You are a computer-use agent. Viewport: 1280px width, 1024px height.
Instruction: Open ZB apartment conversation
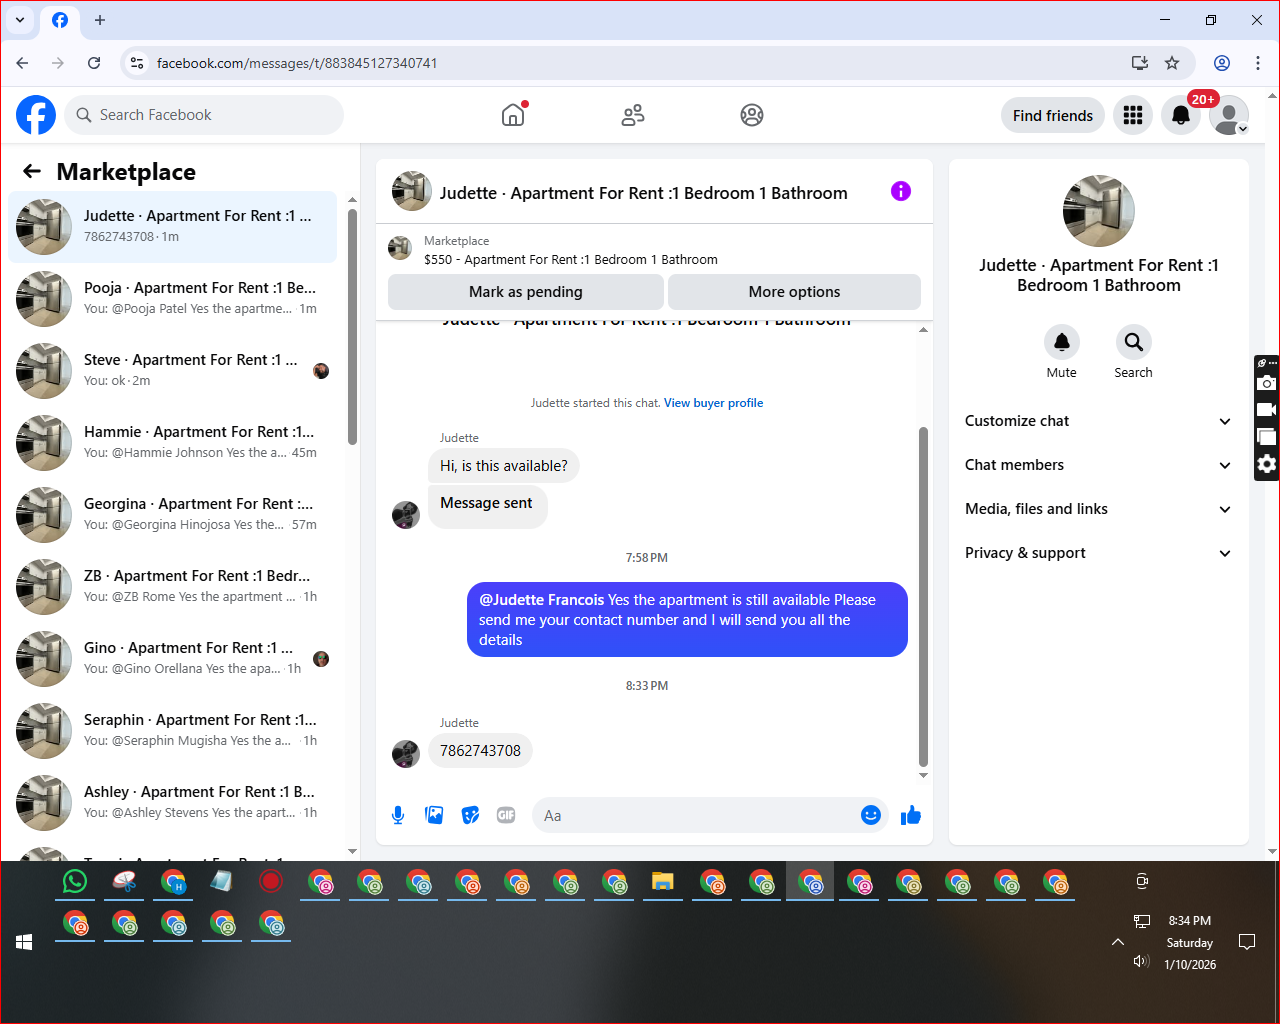click(173, 586)
